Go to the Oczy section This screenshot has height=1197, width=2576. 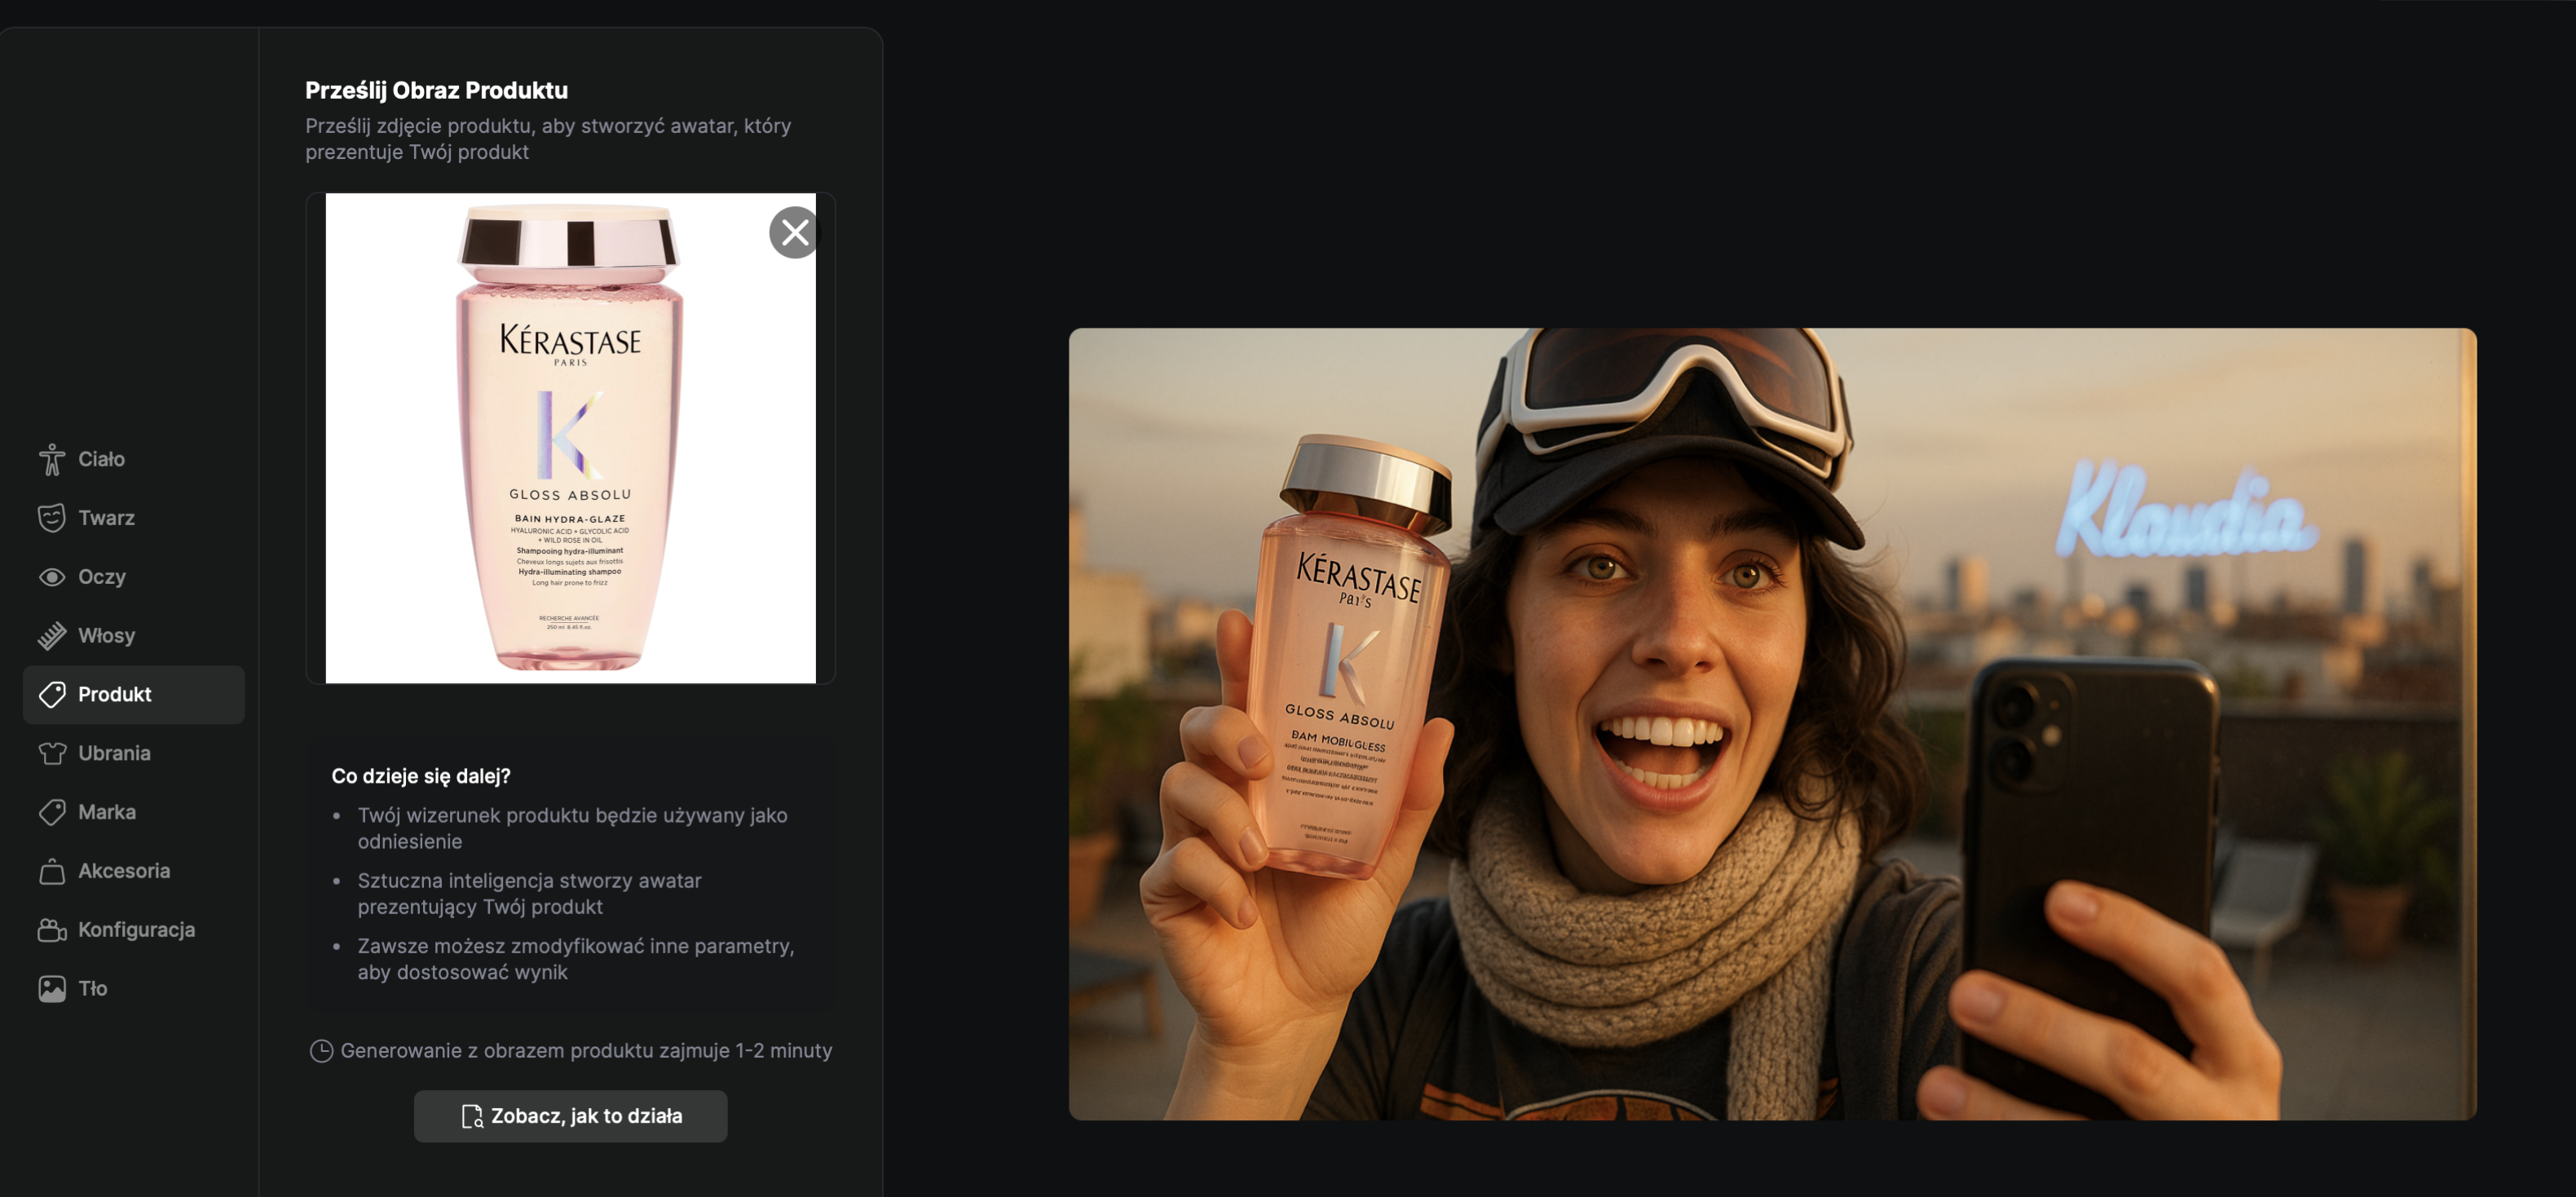(x=133, y=577)
